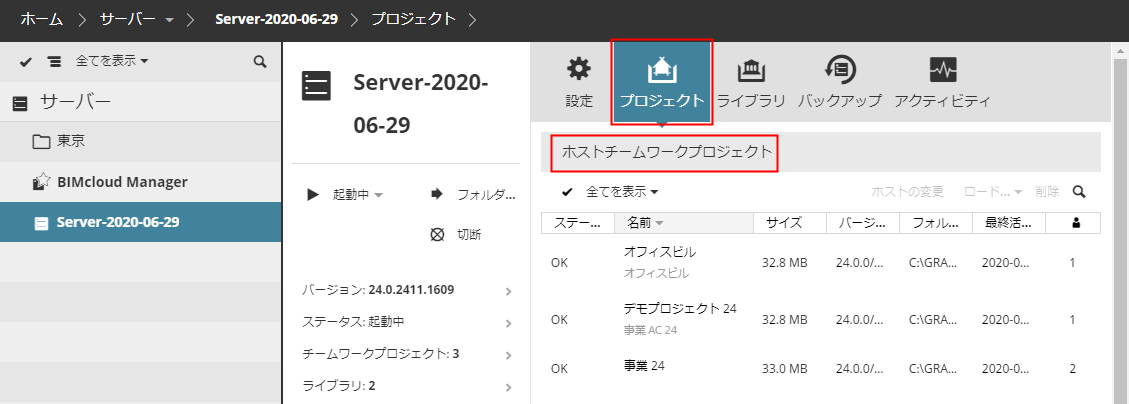Select the オフィスビル project row
This screenshot has width=1129, height=404.
click(821, 263)
